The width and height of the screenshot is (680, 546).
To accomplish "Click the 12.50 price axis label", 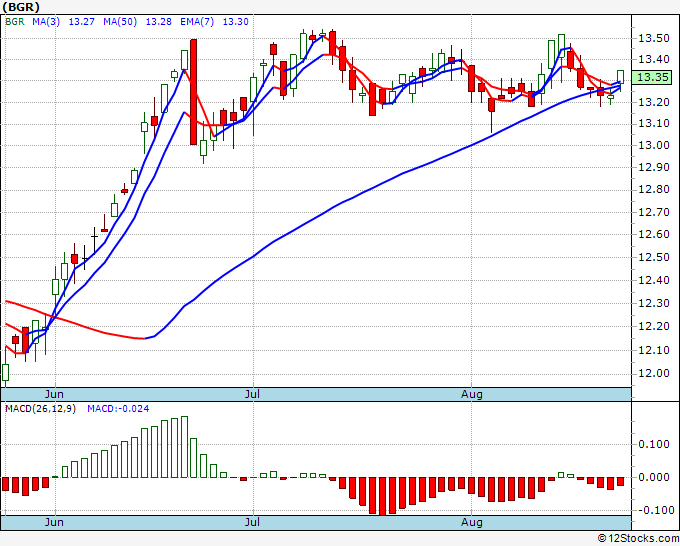I will (x=654, y=257).
